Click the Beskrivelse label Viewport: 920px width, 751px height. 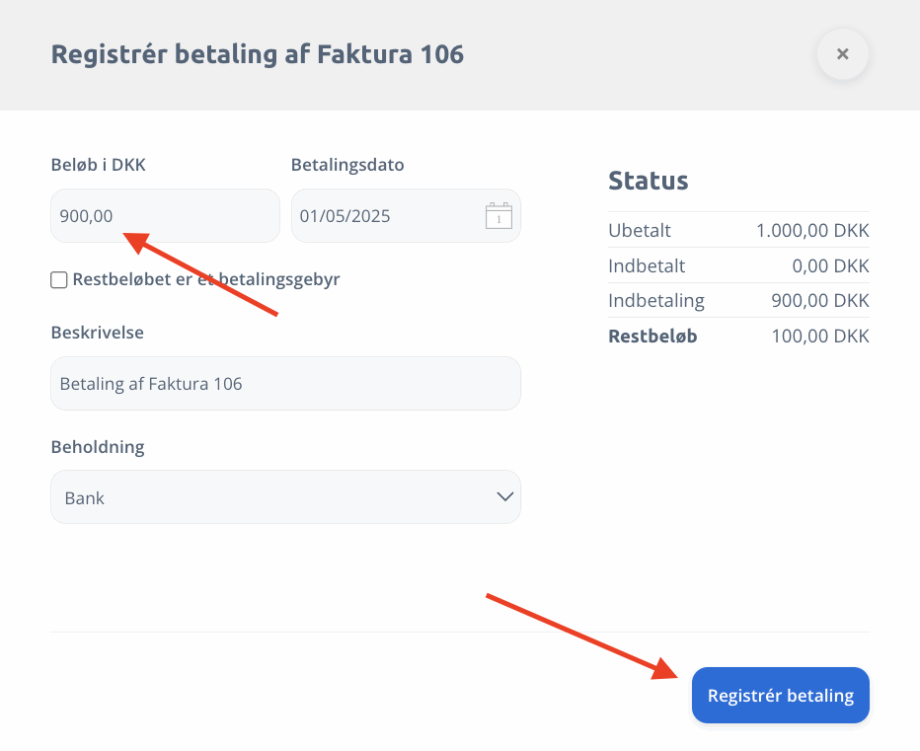pyautogui.click(x=97, y=333)
